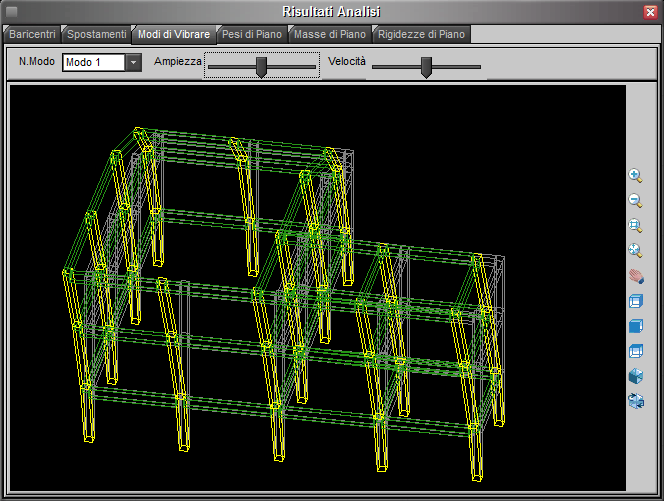Select the Modi di Vibrare tab

pyautogui.click(x=174, y=34)
